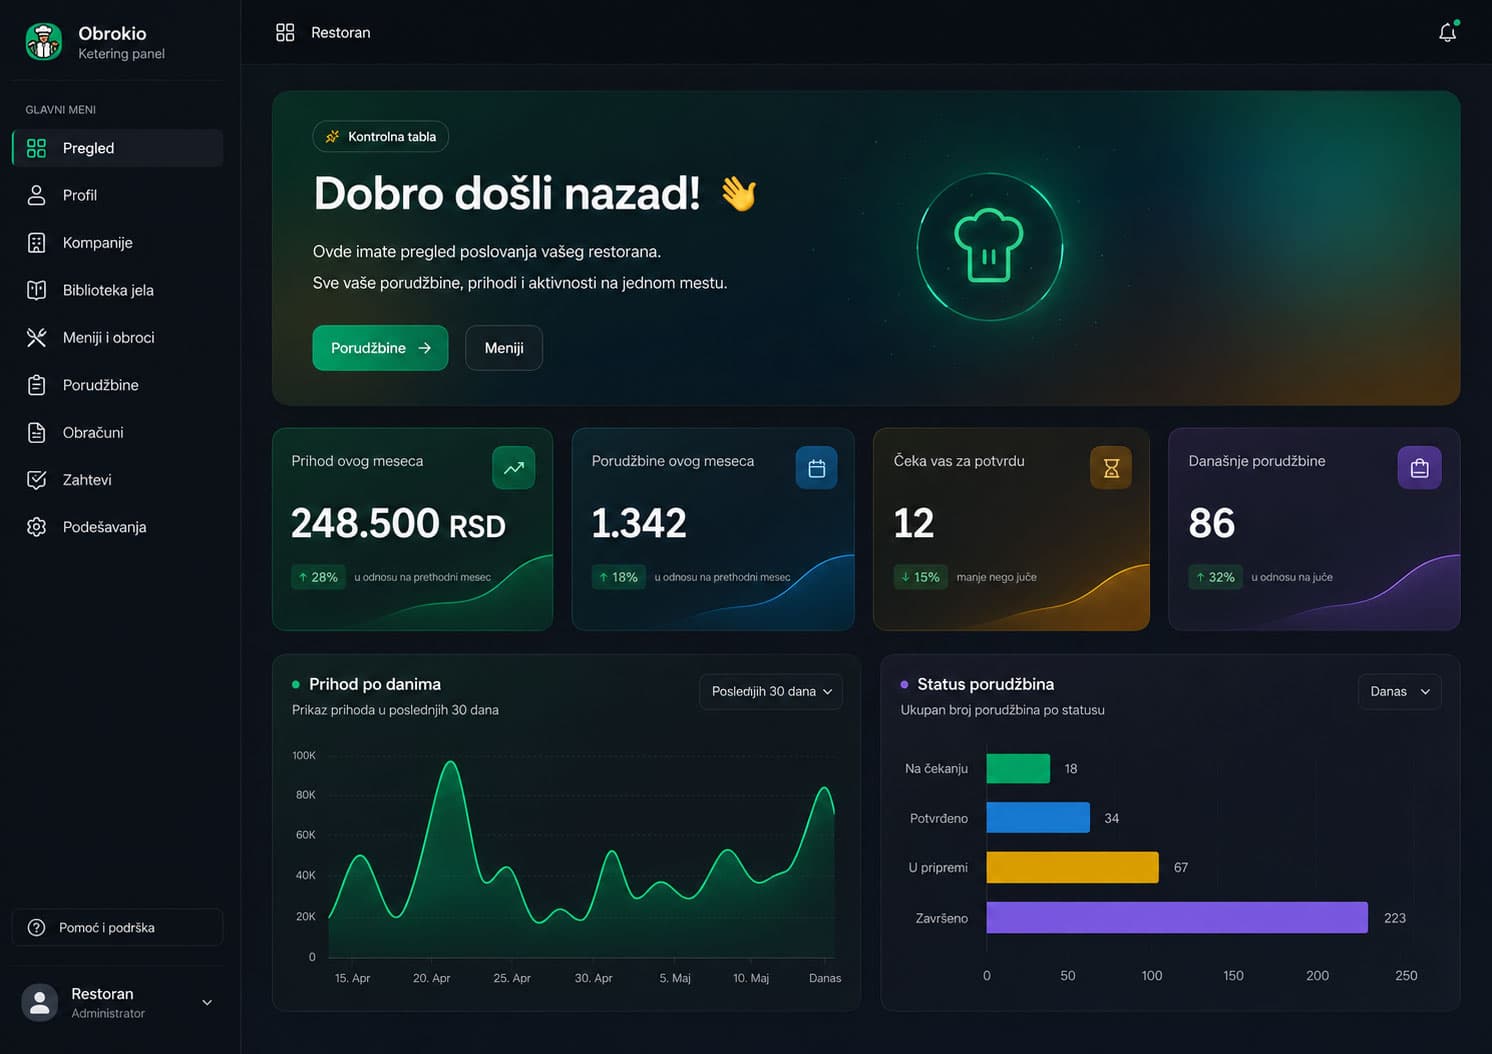Go to Kompanije menu item
The height and width of the screenshot is (1054, 1492).
pyautogui.click(x=117, y=242)
